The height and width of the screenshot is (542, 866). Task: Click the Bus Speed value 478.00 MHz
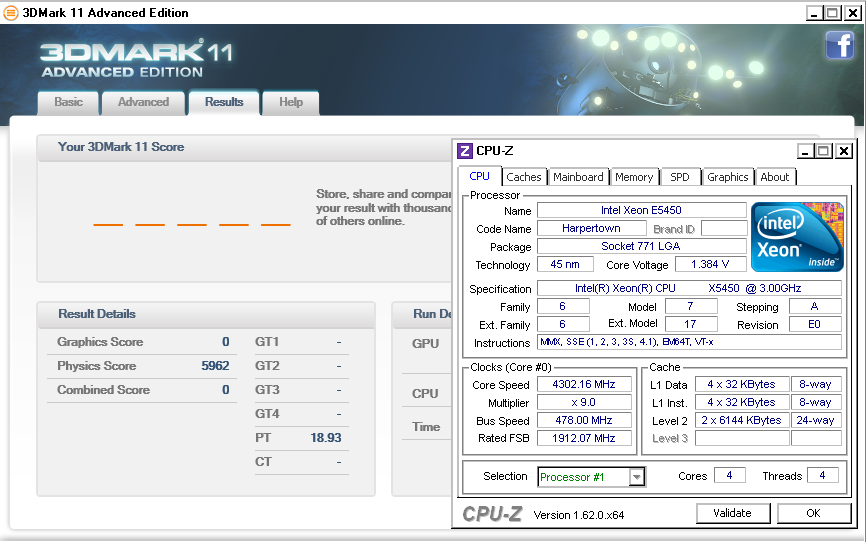coord(584,420)
